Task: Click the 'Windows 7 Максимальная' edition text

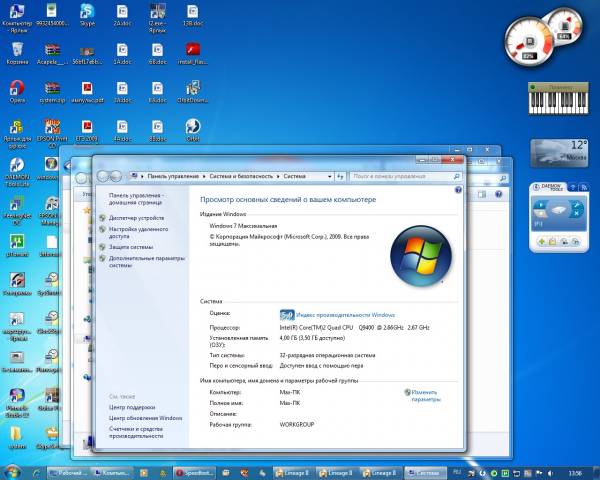Action: 243,226
